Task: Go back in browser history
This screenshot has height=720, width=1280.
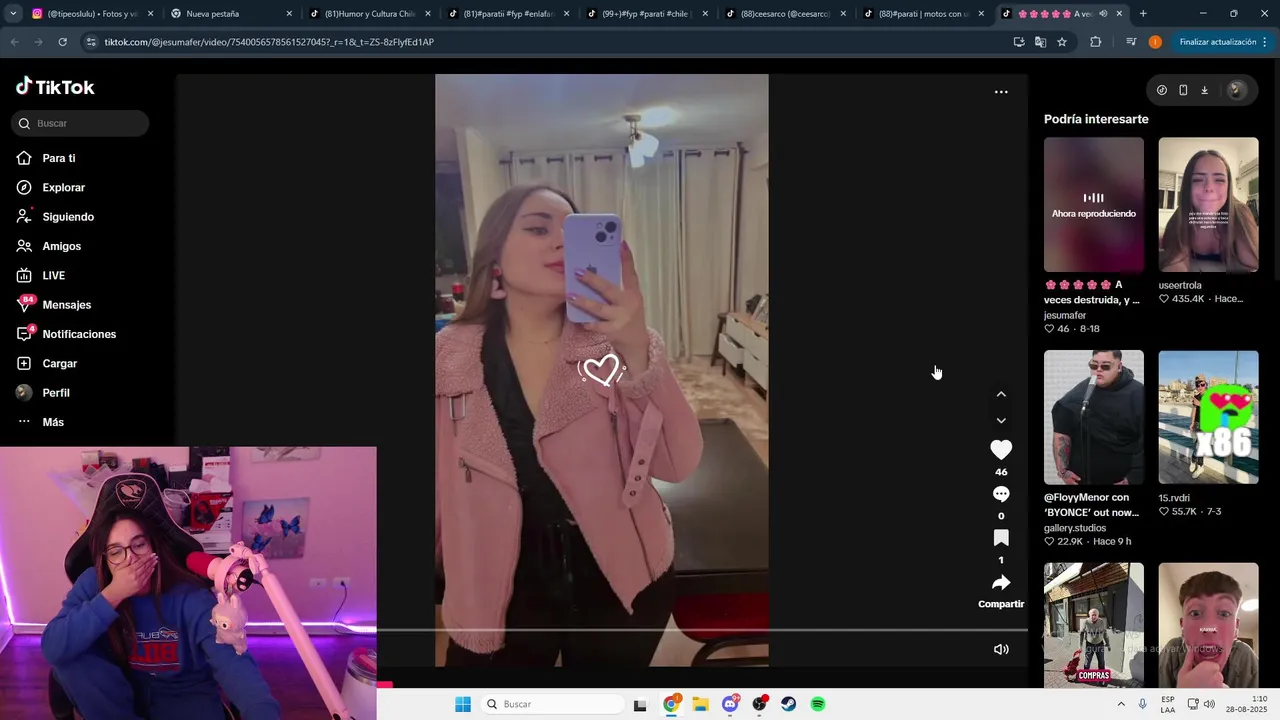Action: pos(14,42)
